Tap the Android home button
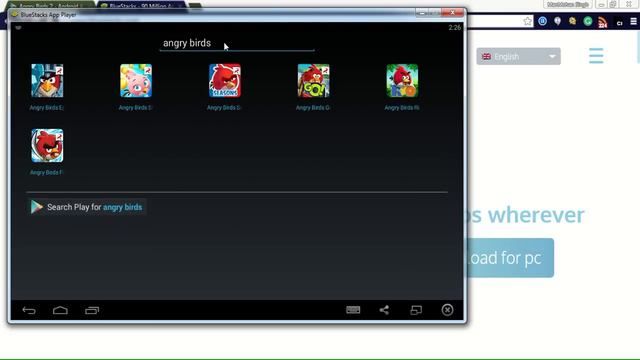 pos(60,311)
